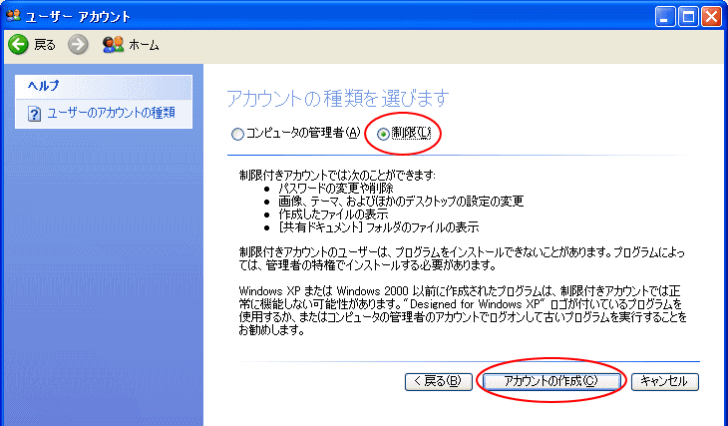Click the ホーム toolbar label
The image size is (728, 426).
(144, 45)
